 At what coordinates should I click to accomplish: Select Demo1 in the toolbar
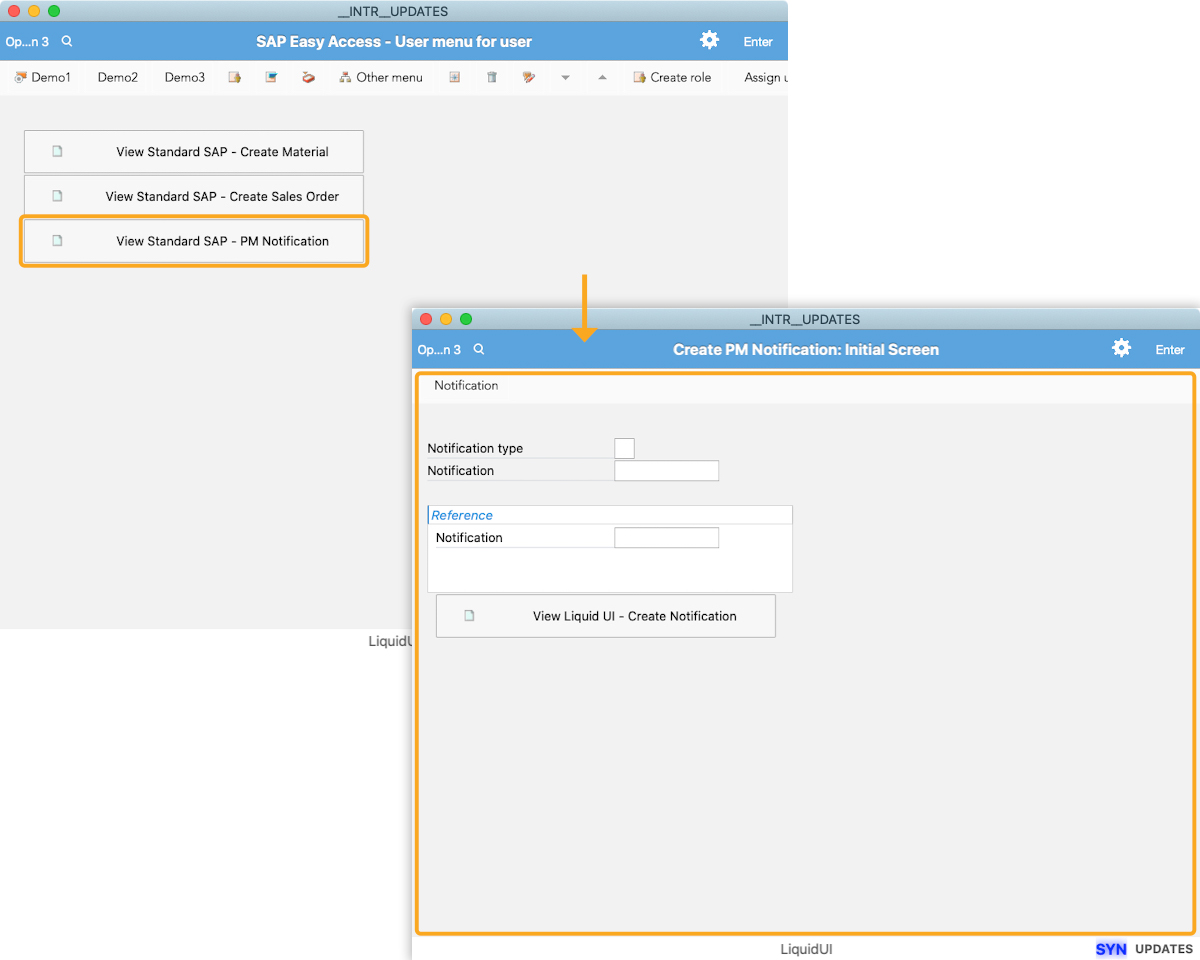click(43, 77)
